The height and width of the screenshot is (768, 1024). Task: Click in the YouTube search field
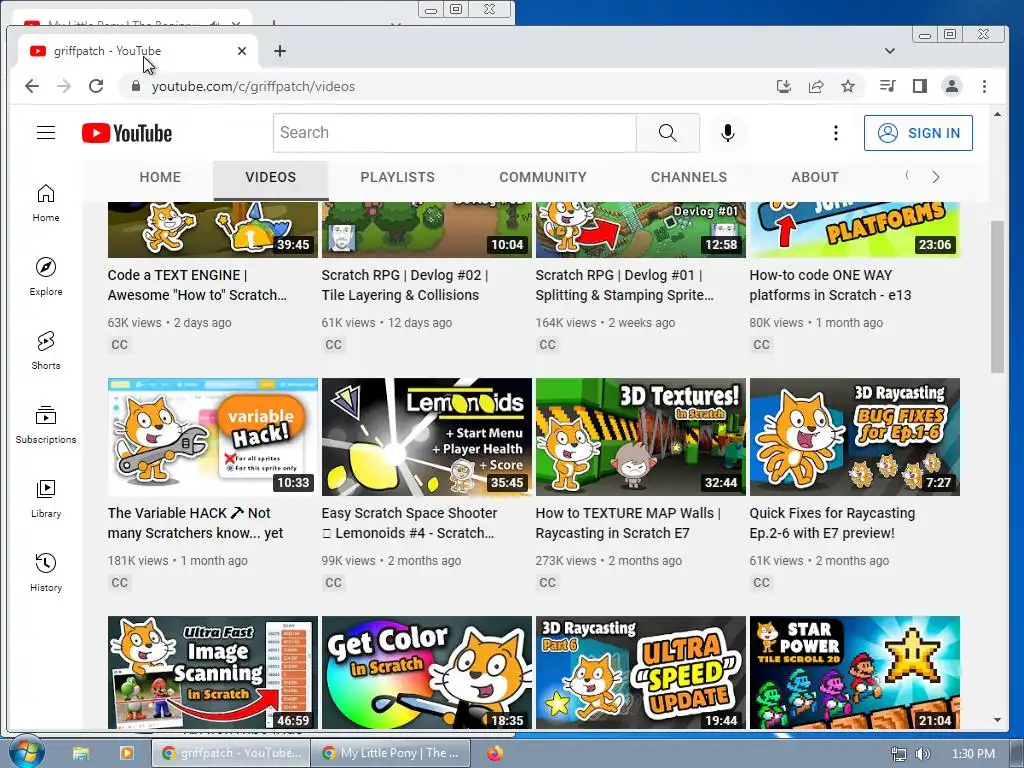455,133
